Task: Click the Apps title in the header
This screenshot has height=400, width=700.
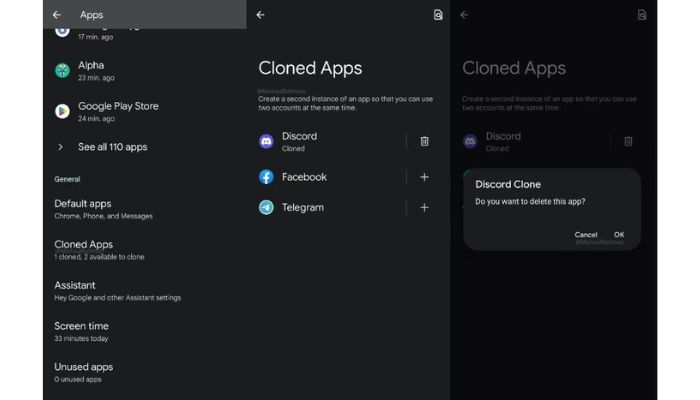Action: pyautogui.click(x=92, y=15)
